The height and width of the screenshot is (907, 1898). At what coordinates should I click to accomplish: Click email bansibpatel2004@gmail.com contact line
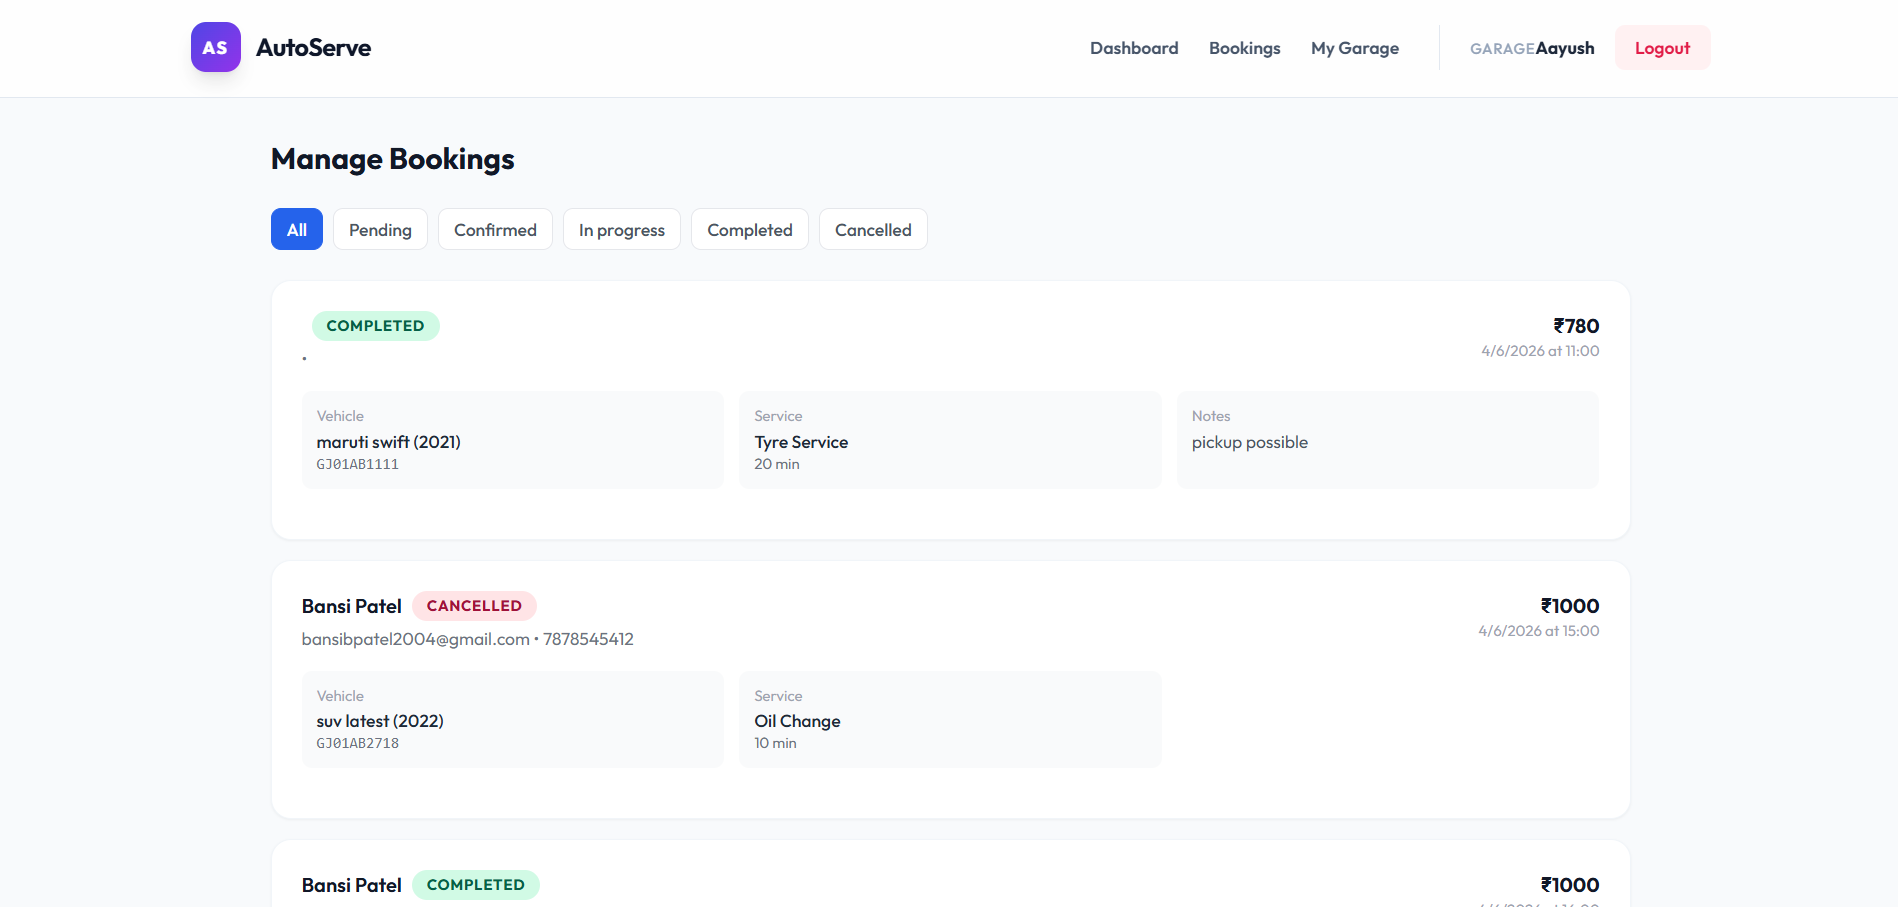pos(468,639)
